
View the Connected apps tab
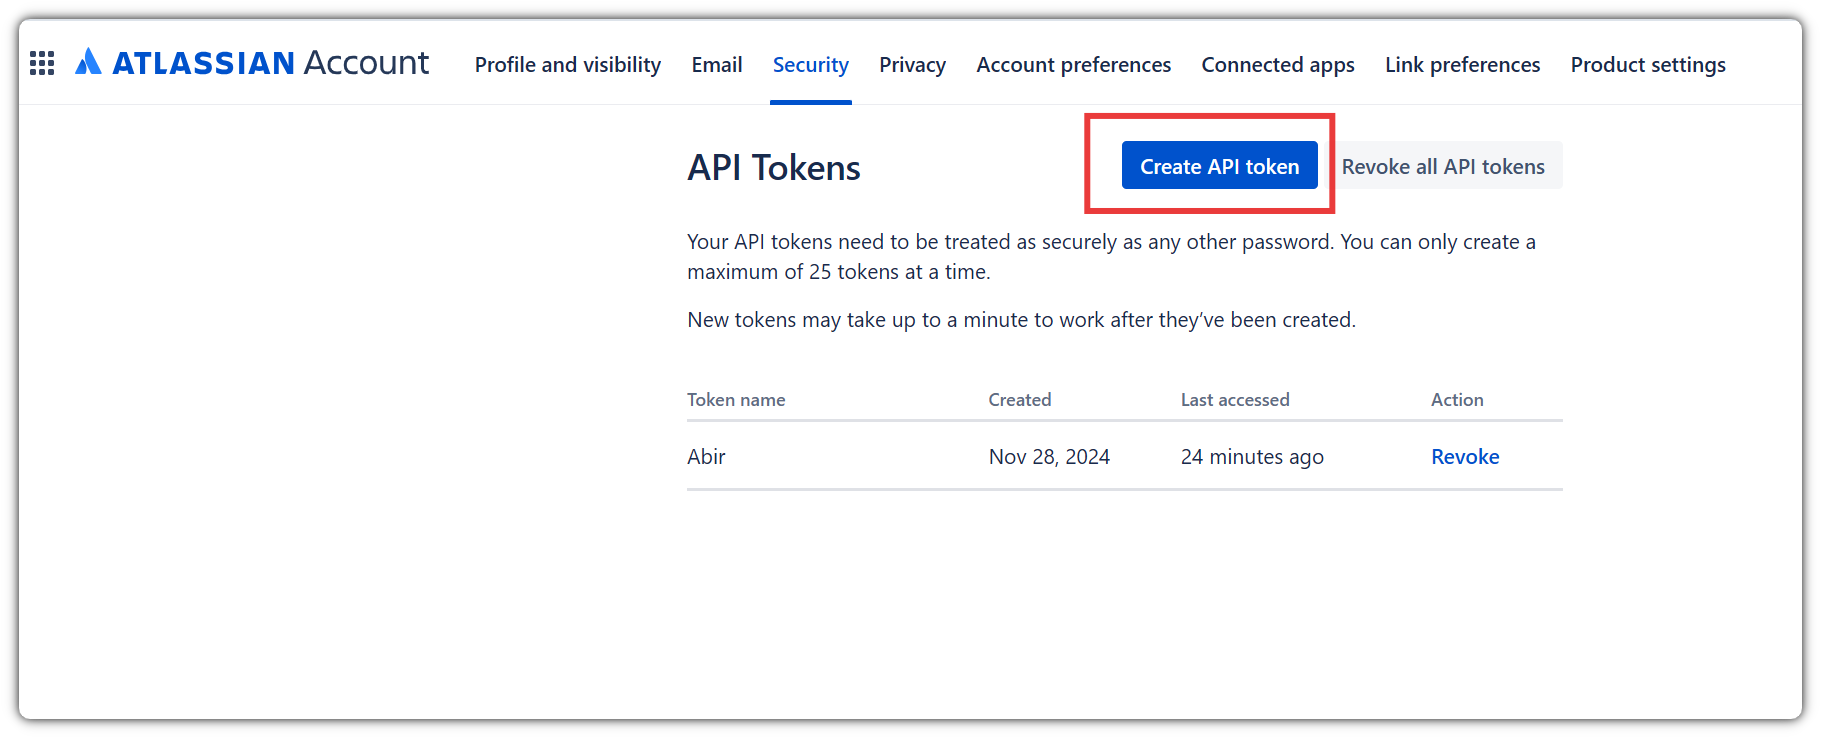click(x=1278, y=65)
